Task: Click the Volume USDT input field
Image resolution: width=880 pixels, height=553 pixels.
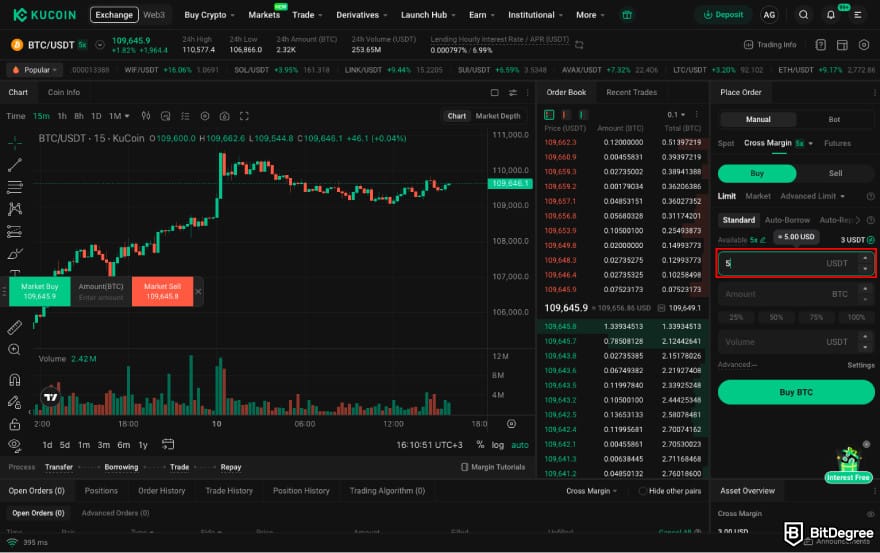Action: [796, 342]
